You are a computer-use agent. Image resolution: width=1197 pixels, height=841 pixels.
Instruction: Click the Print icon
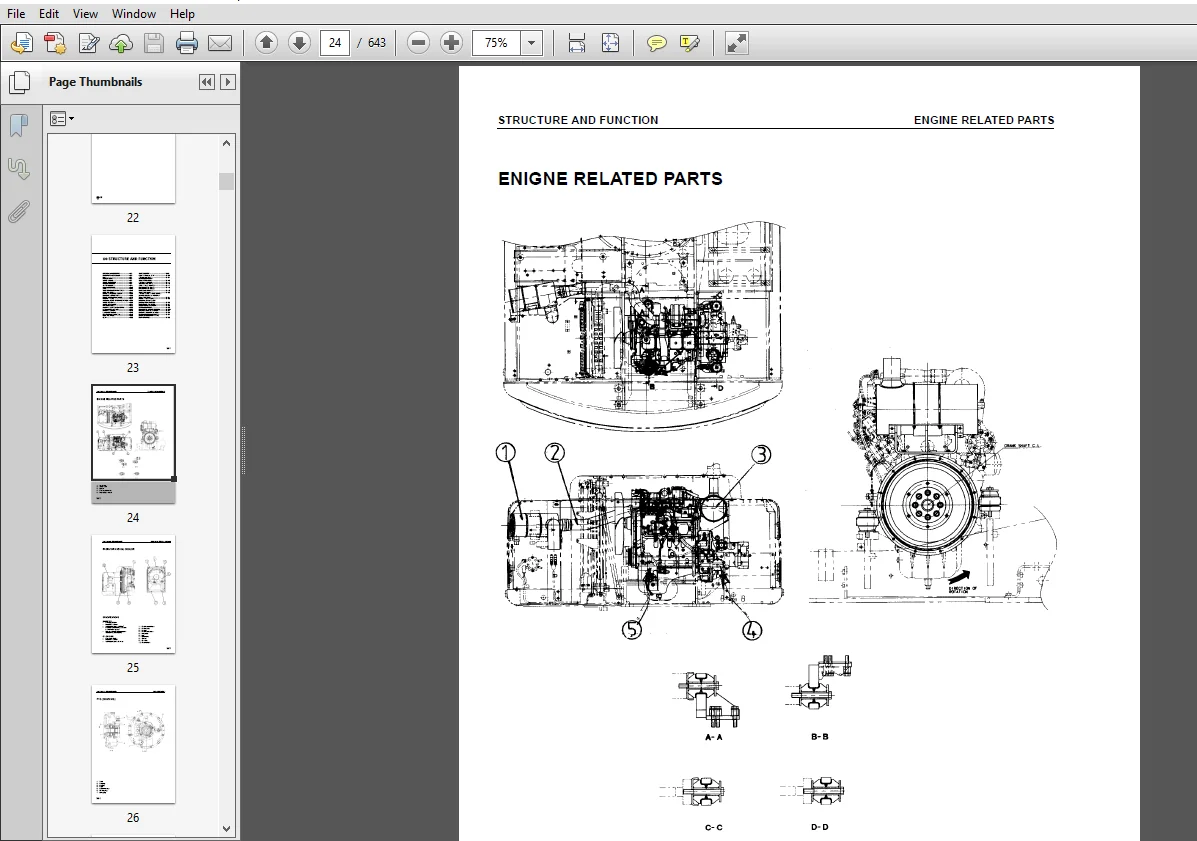[187, 43]
